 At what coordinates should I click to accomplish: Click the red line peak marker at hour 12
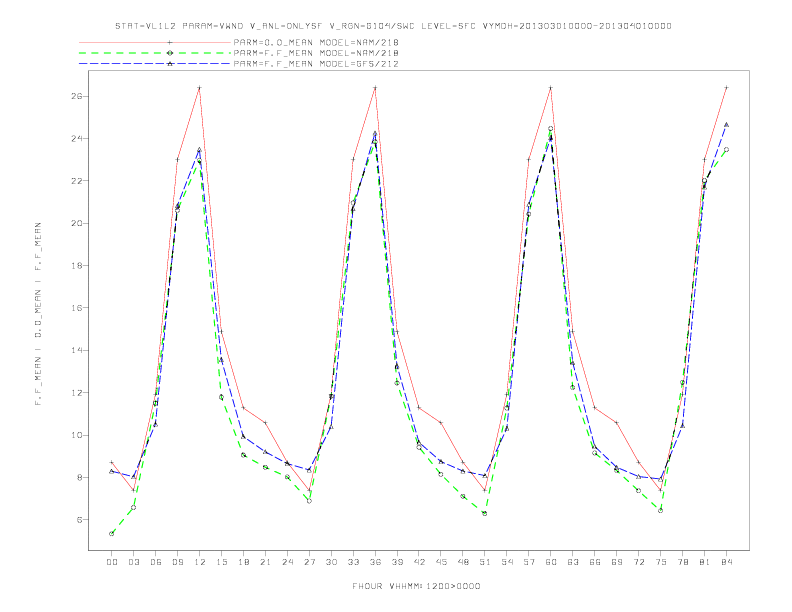[200, 88]
